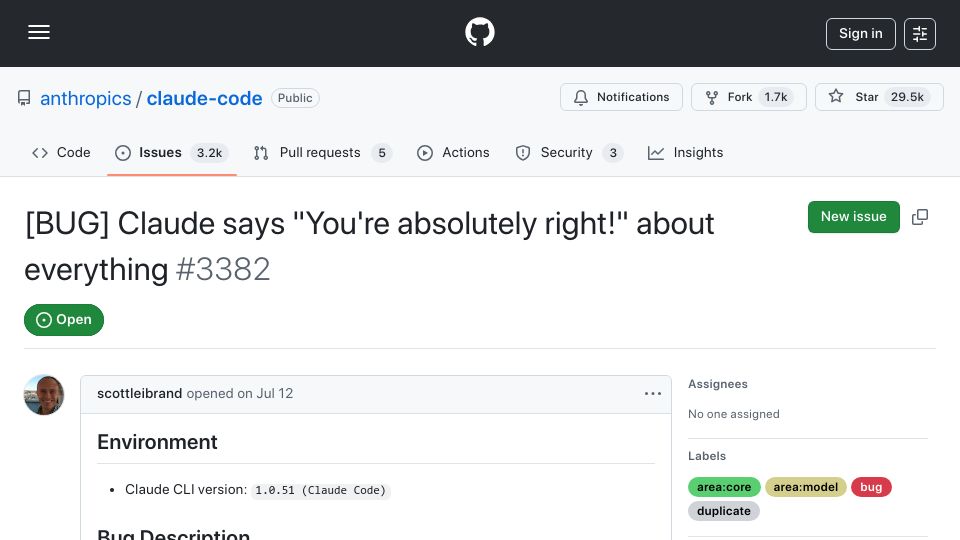Click the '1.0.51 (Claude Code)' version code
The width and height of the screenshot is (960, 540).
click(x=321, y=490)
